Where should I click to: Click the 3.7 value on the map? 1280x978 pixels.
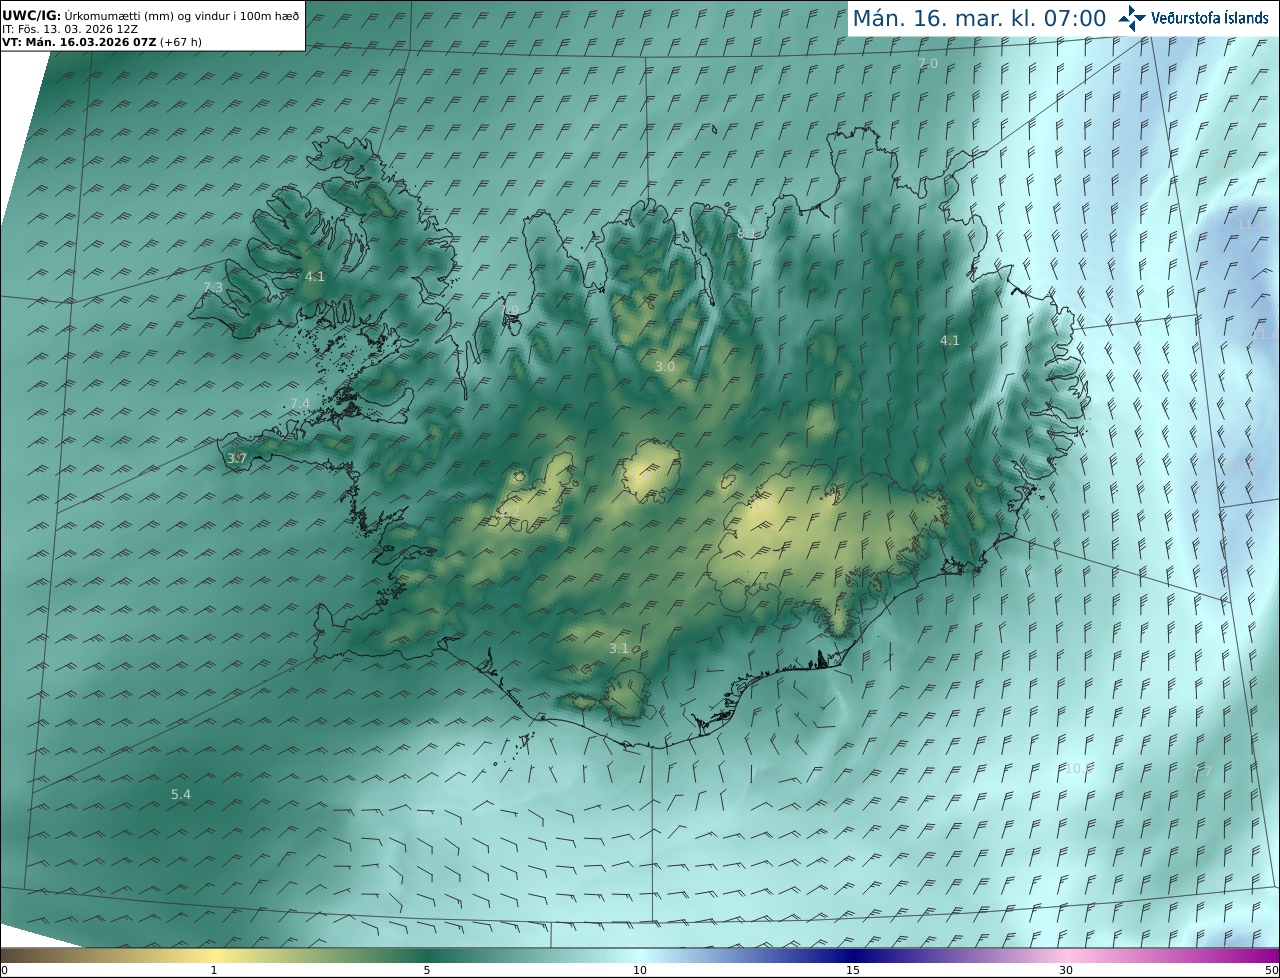[x=236, y=458]
